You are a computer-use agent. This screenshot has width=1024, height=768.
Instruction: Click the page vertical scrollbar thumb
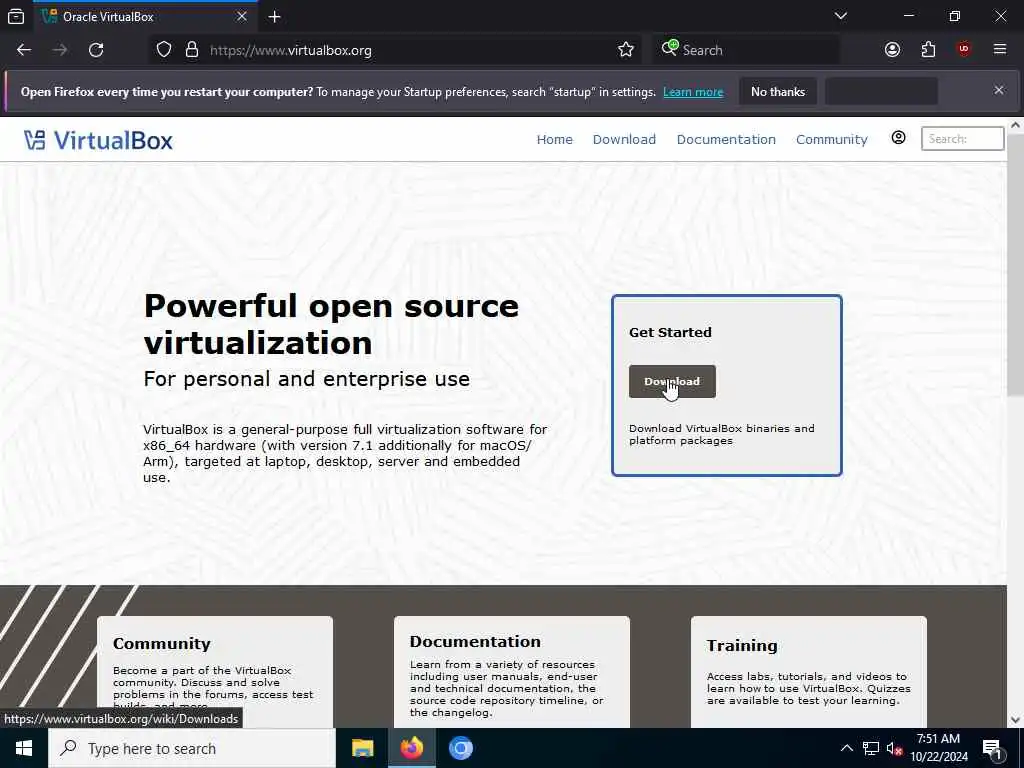tap(1016, 264)
